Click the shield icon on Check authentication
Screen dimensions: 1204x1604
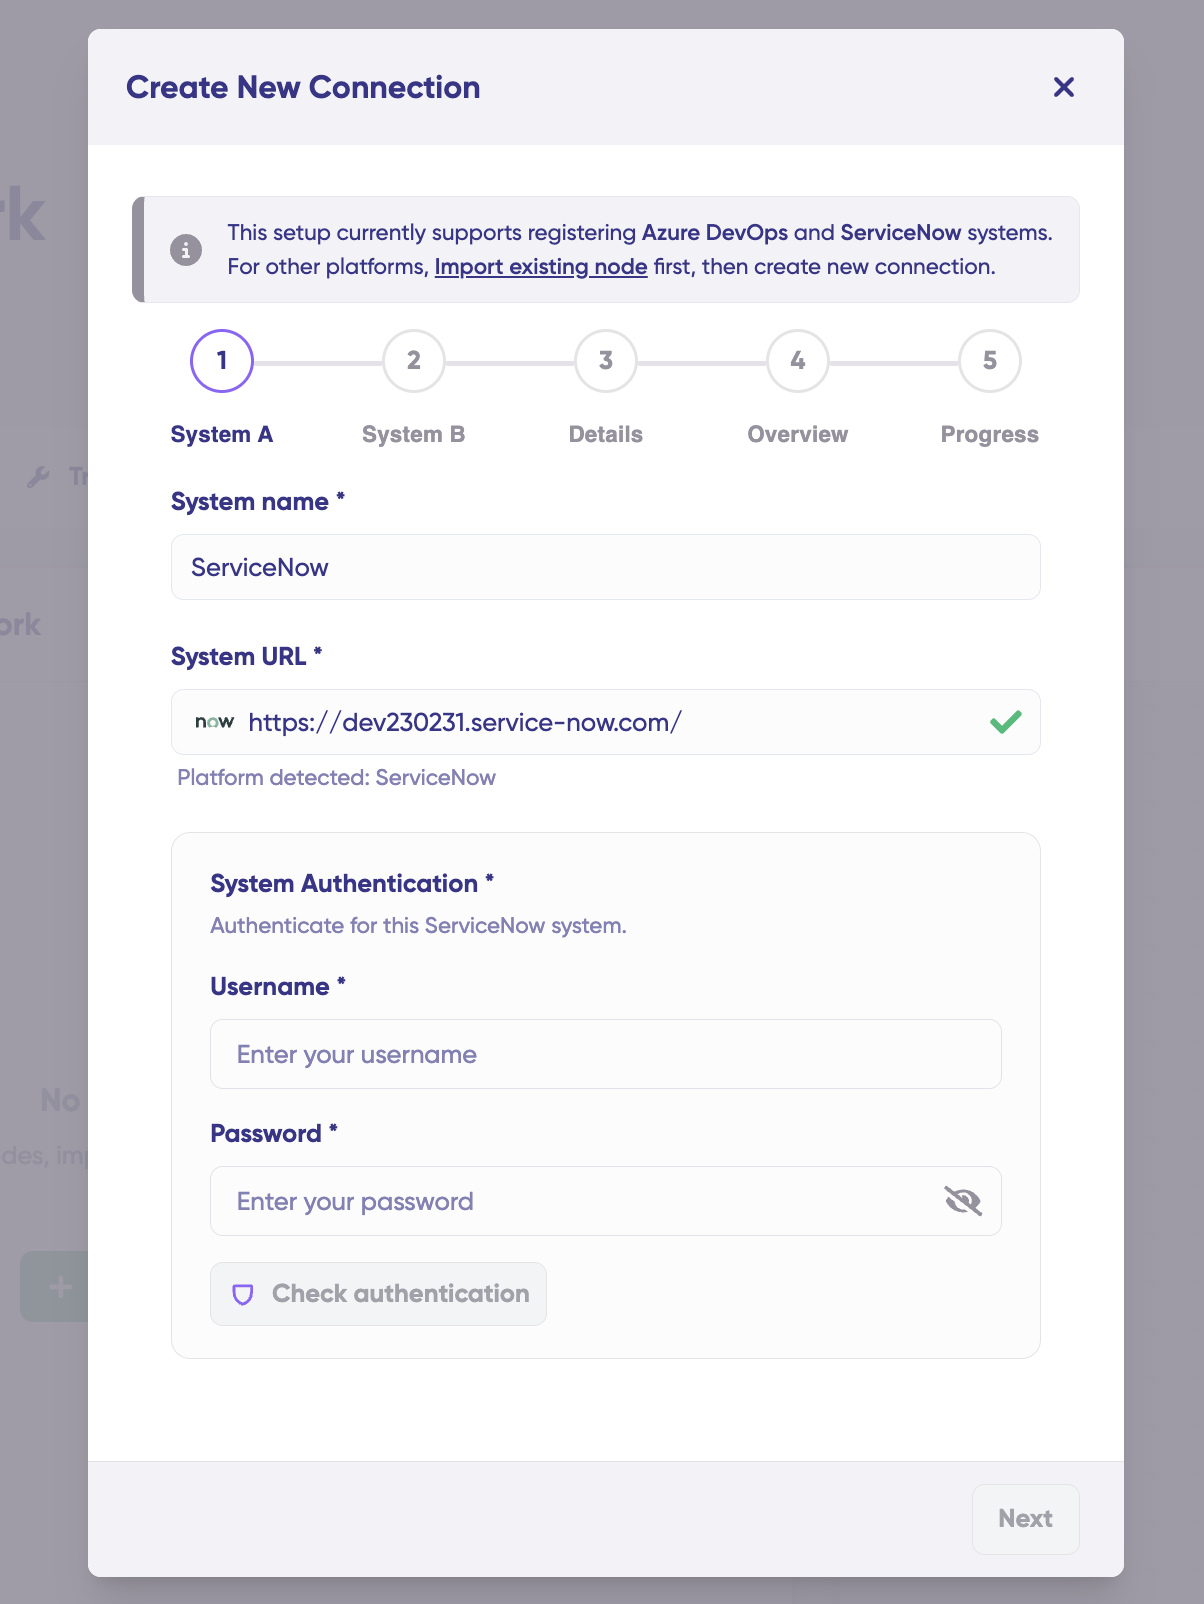coord(242,1294)
